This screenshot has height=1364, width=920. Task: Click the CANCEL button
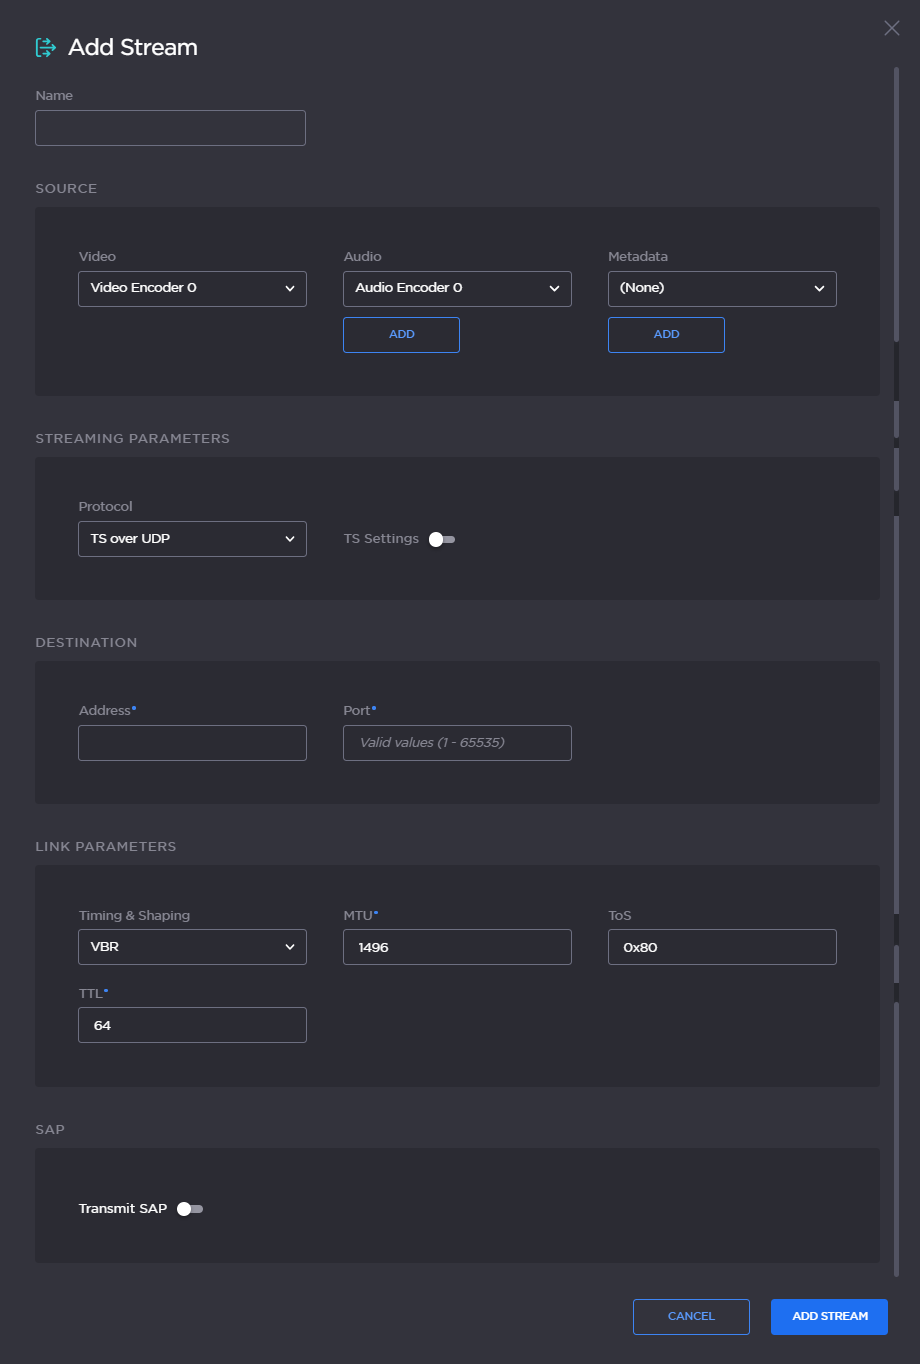(x=691, y=1316)
